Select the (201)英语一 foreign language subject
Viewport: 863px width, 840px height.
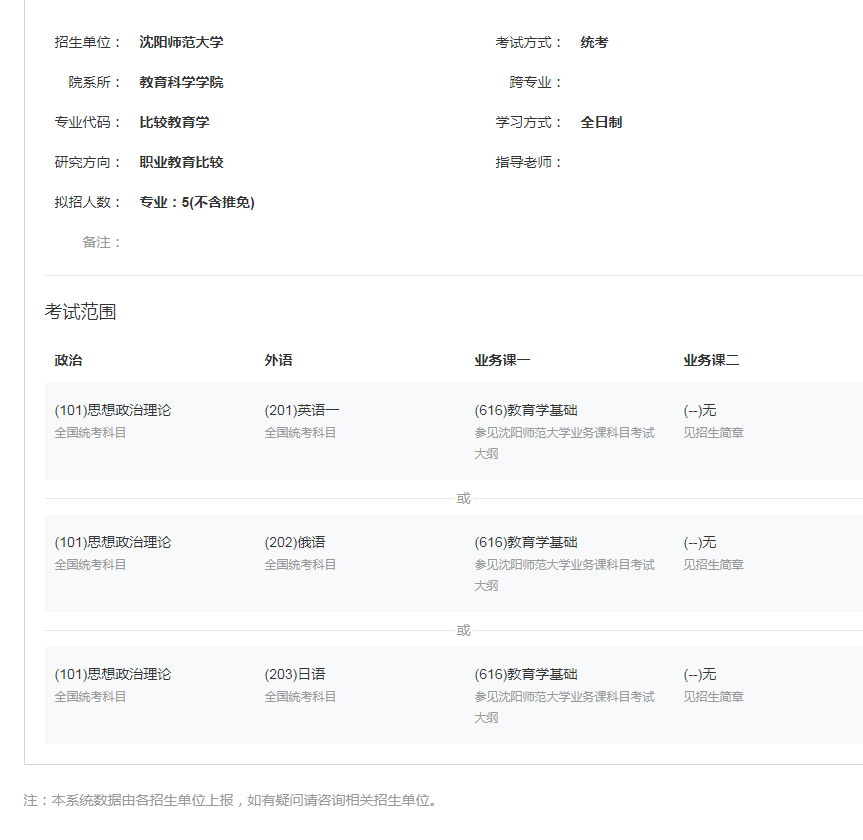[302, 410]
